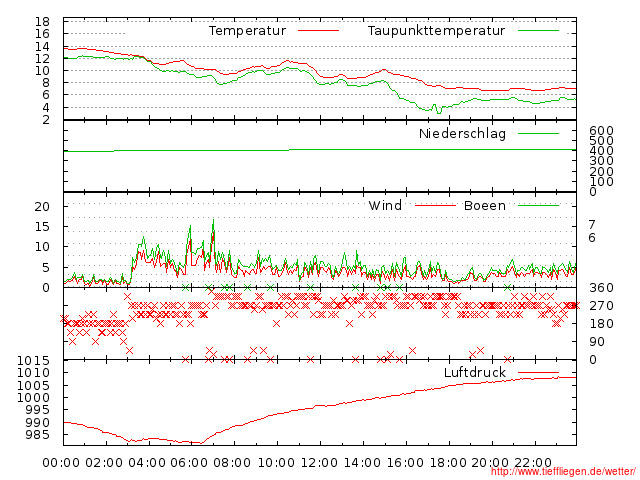Click the 14 temperature axis value
640x480 pixels.
click(x=42, y=47)
